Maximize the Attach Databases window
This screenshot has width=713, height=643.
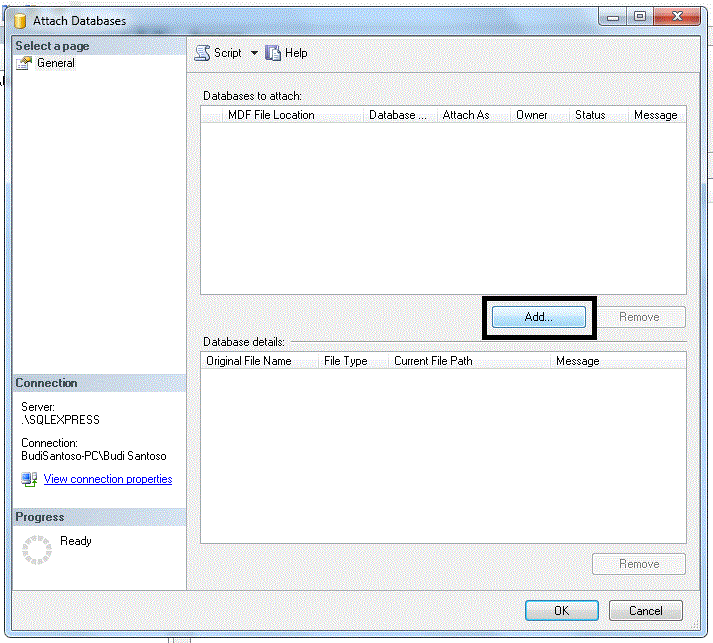pos(638,16)
